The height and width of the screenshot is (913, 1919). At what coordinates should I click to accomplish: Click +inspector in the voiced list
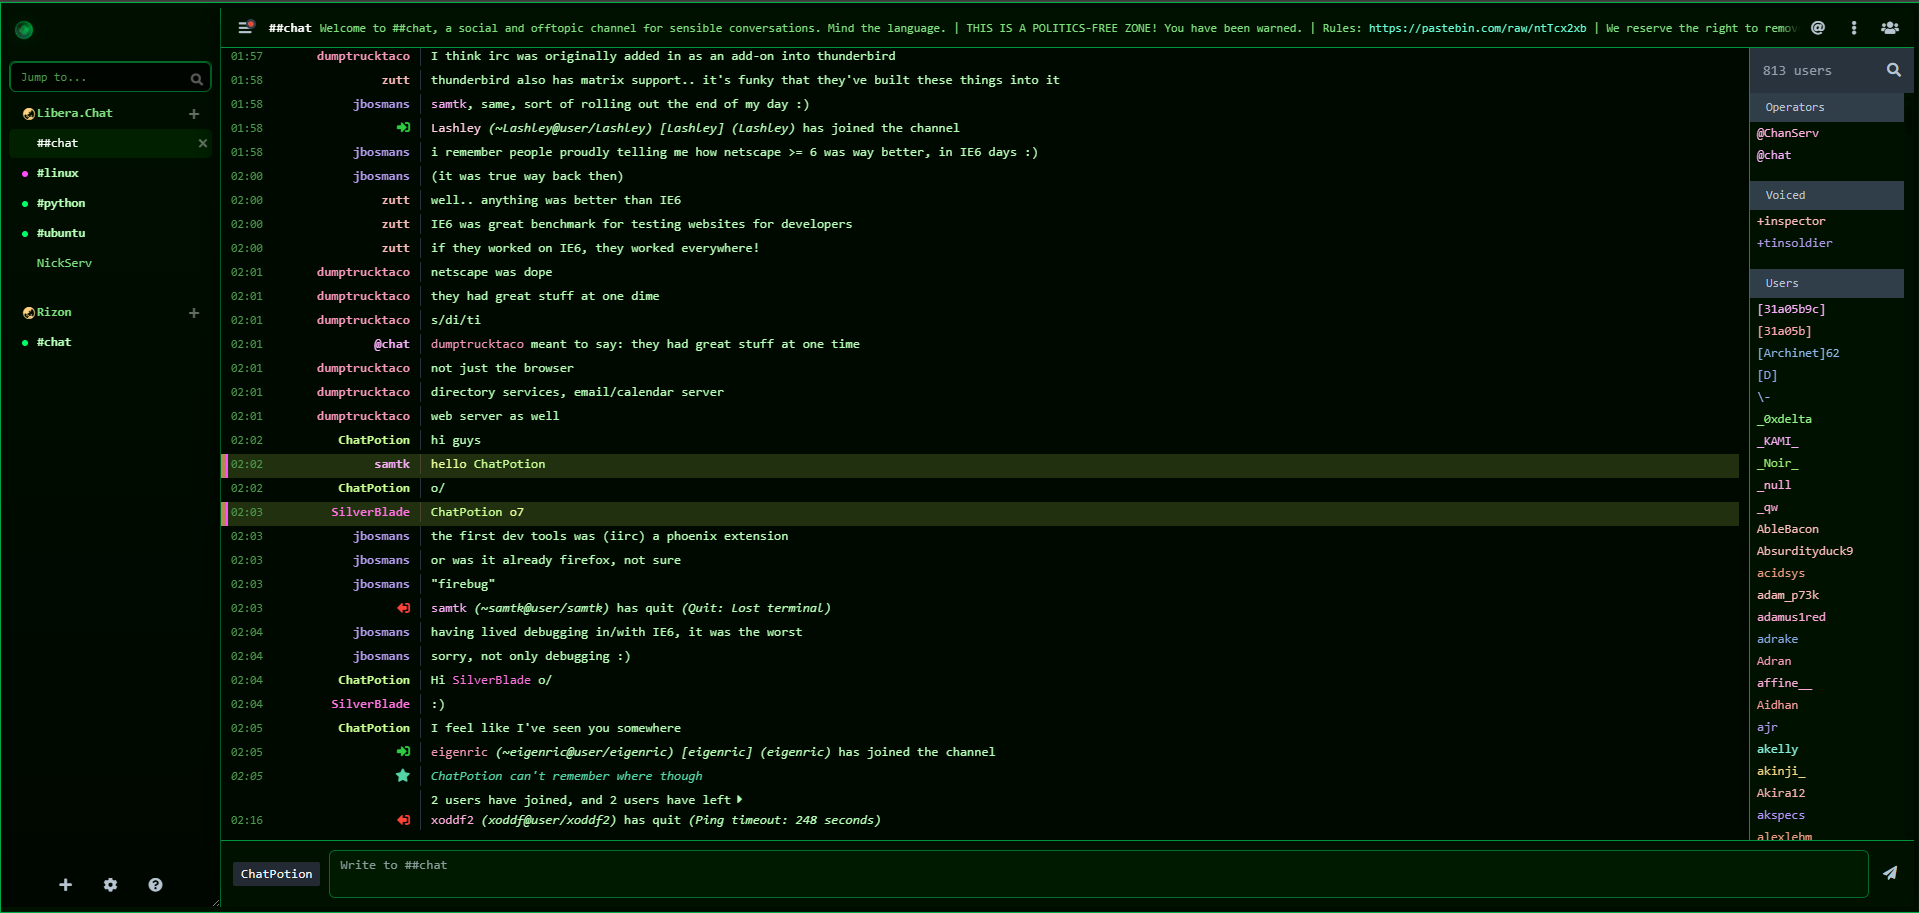1791,221
